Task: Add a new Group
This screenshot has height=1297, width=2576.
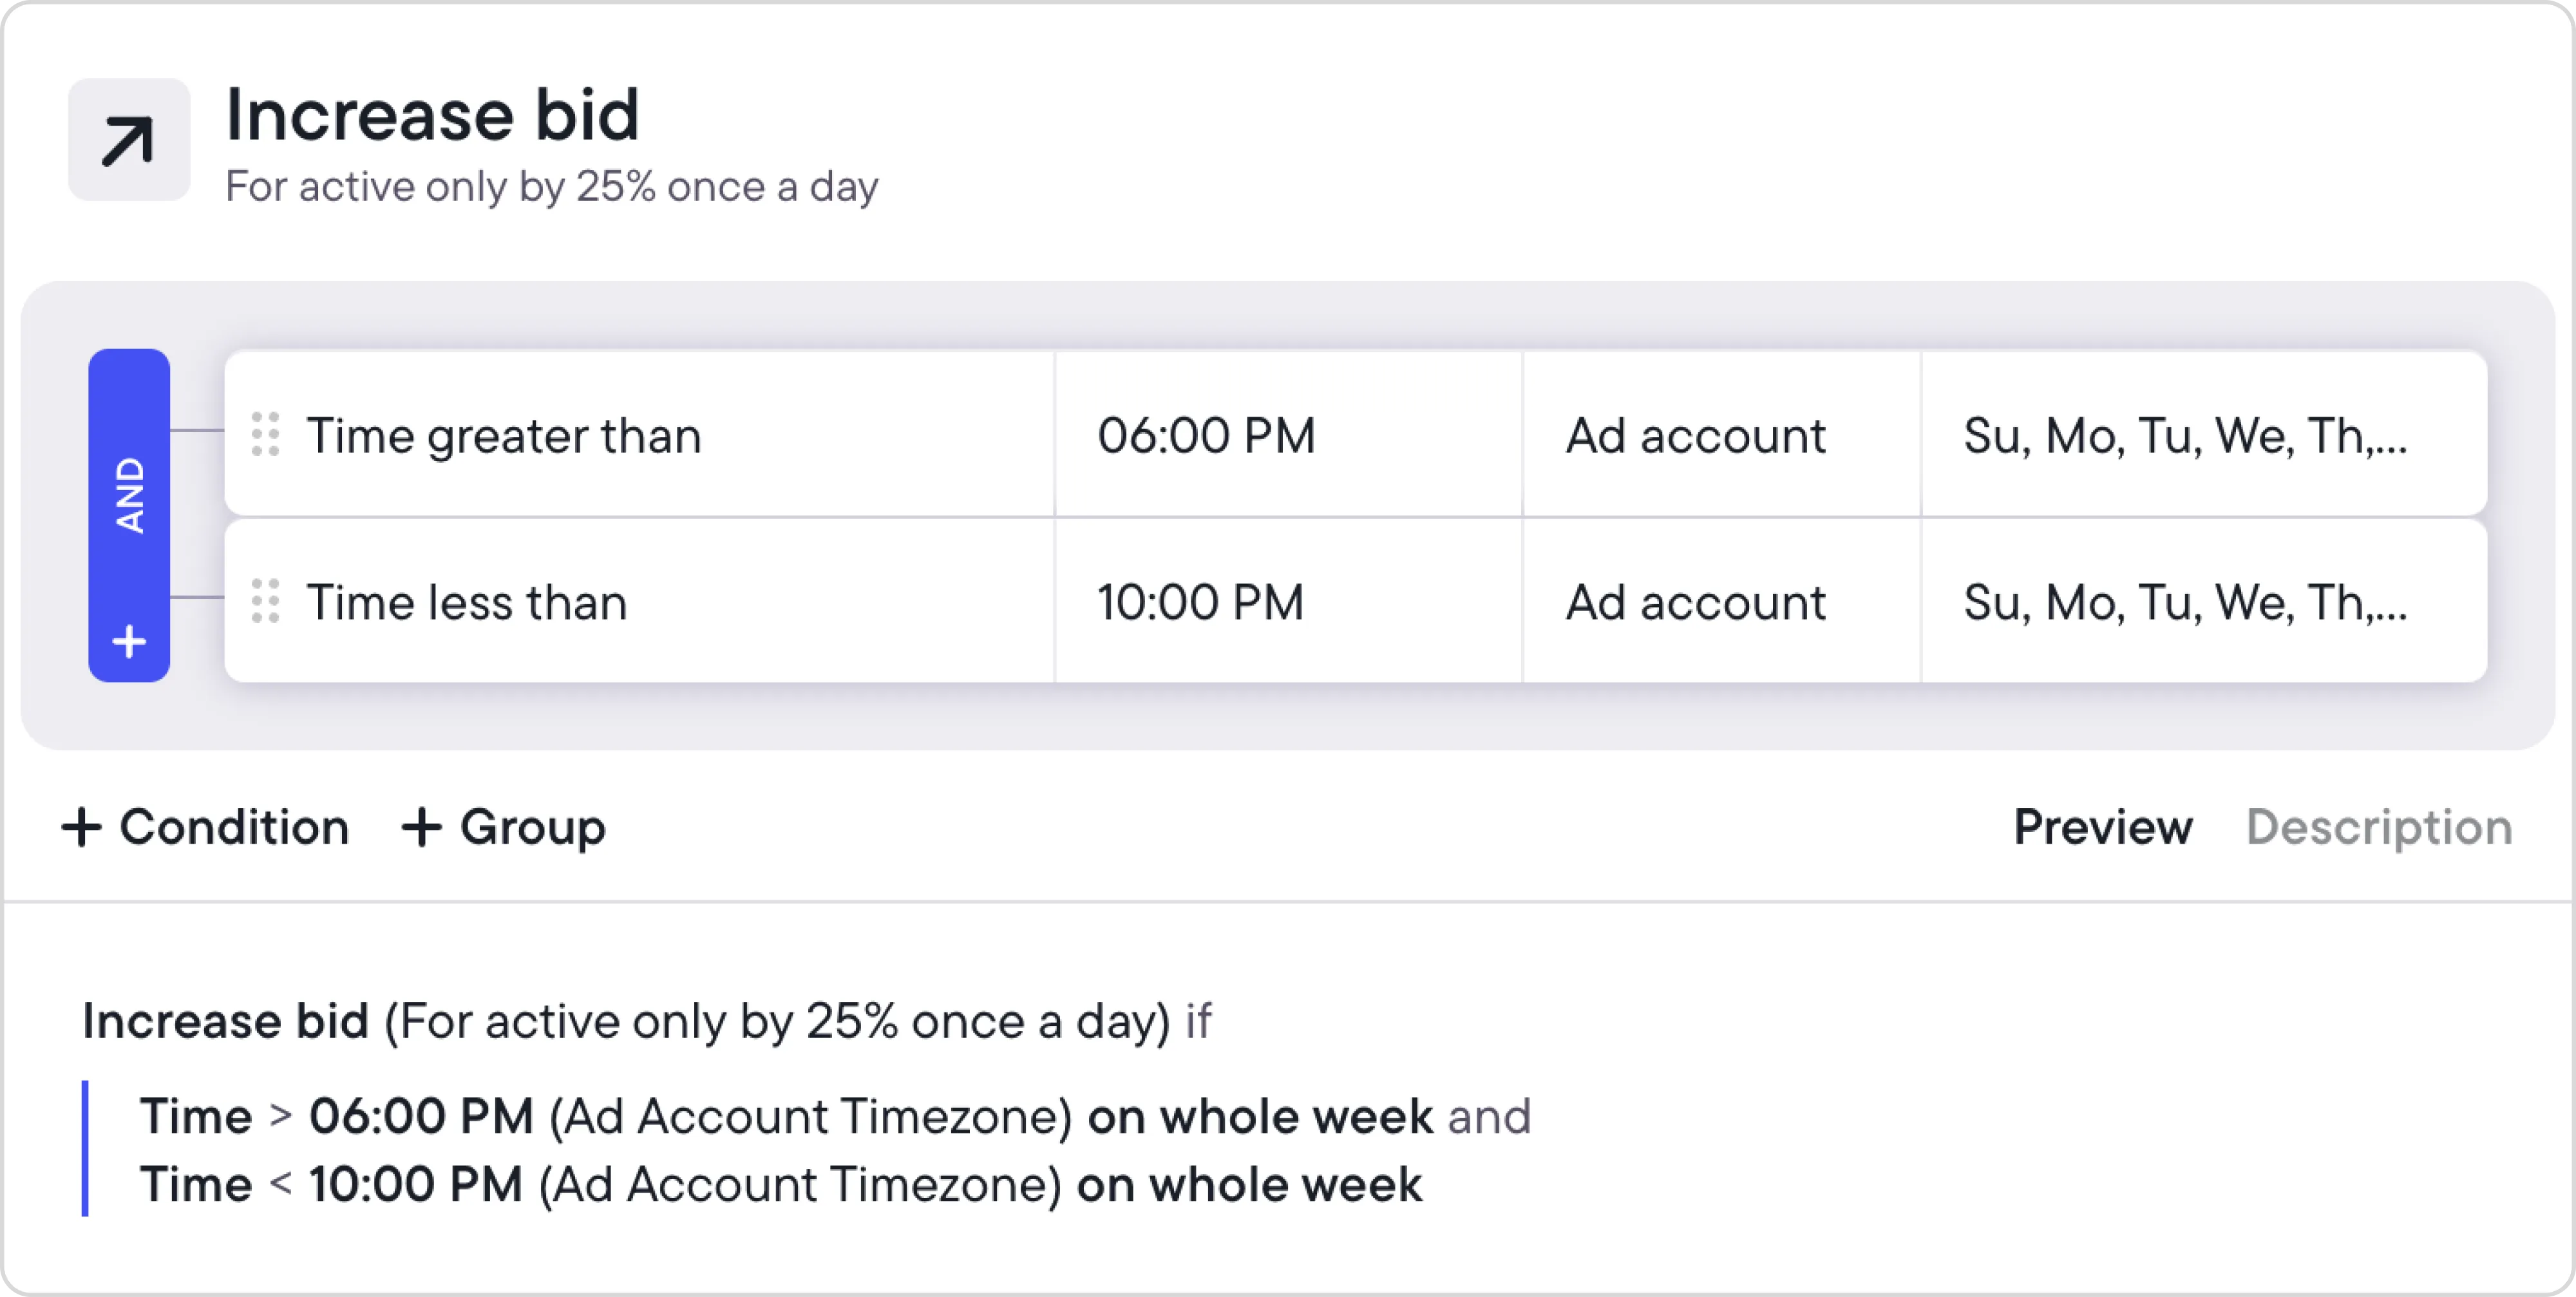Action: (504, 828)
